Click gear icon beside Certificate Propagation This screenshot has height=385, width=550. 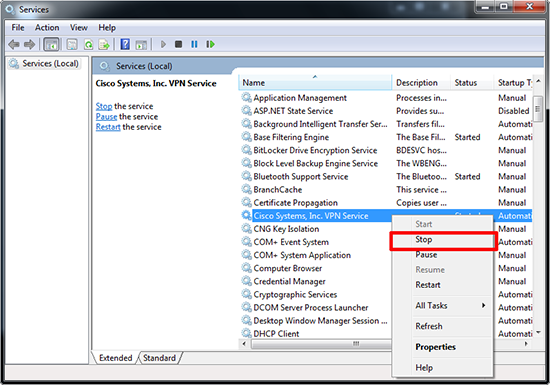[247, 202]
